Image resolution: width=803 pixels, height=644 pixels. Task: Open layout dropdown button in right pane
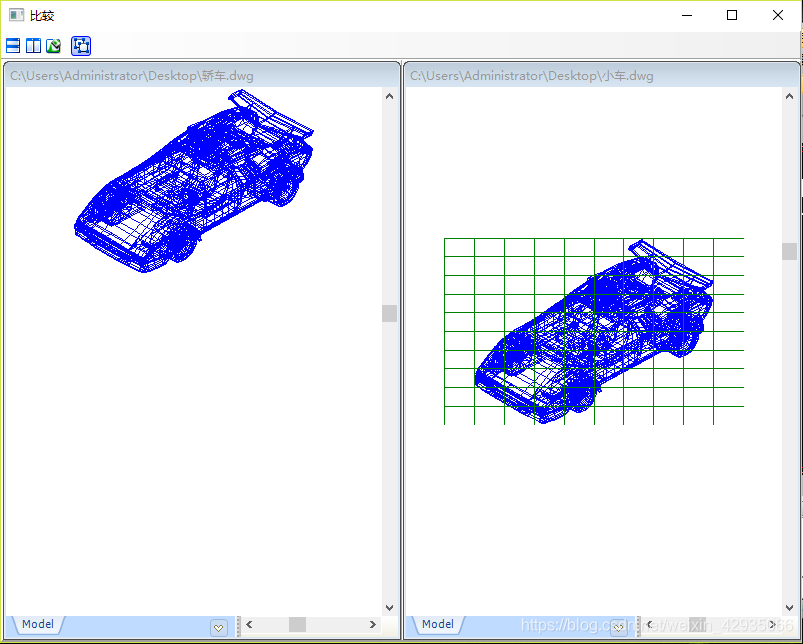[x=619, y=628]
